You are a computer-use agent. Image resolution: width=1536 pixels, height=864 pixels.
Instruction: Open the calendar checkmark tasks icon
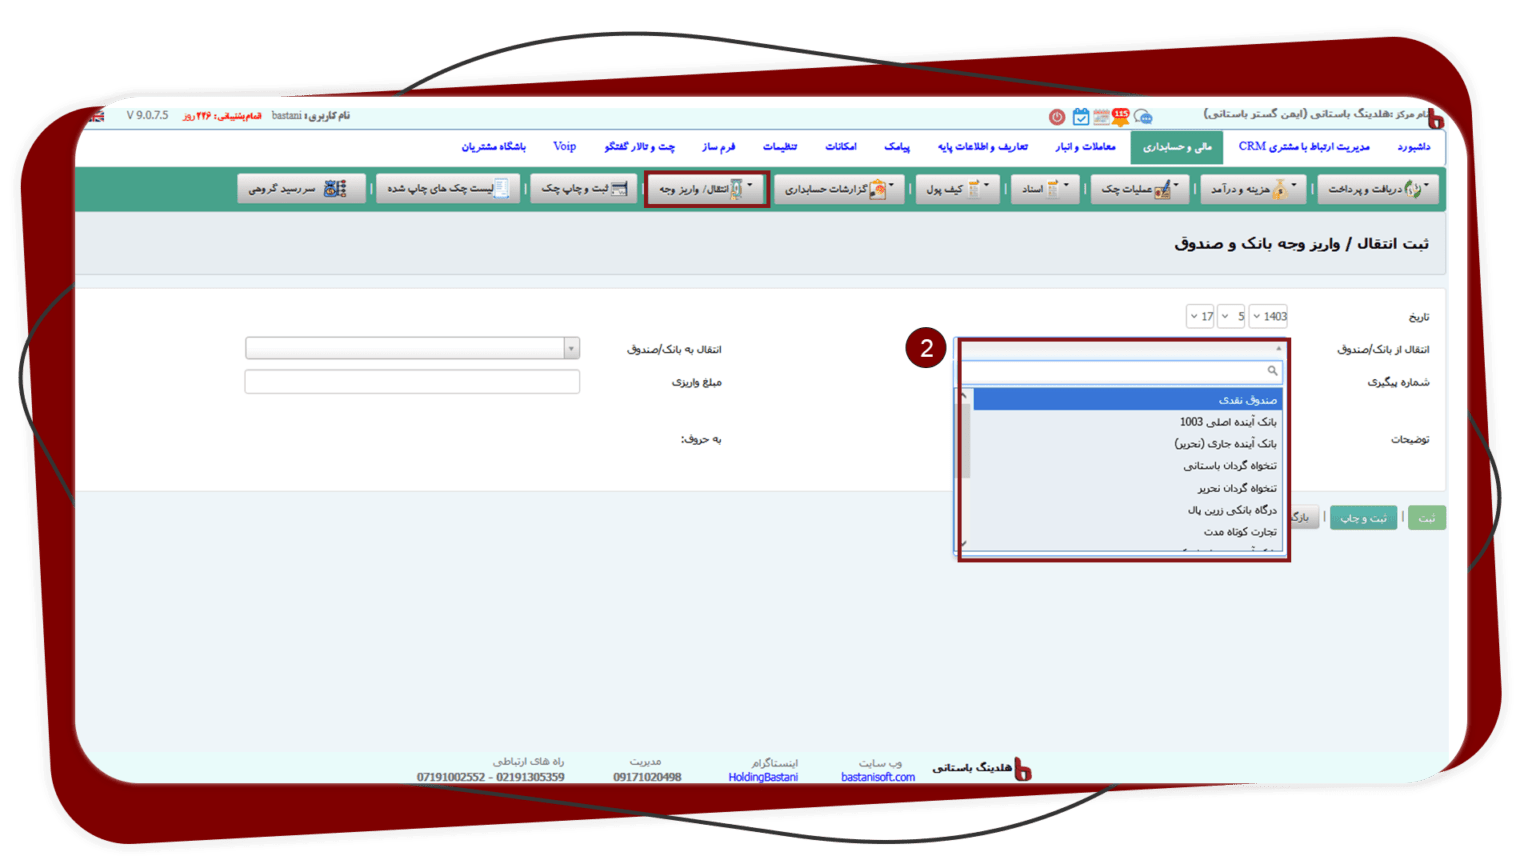(1081, 117)
